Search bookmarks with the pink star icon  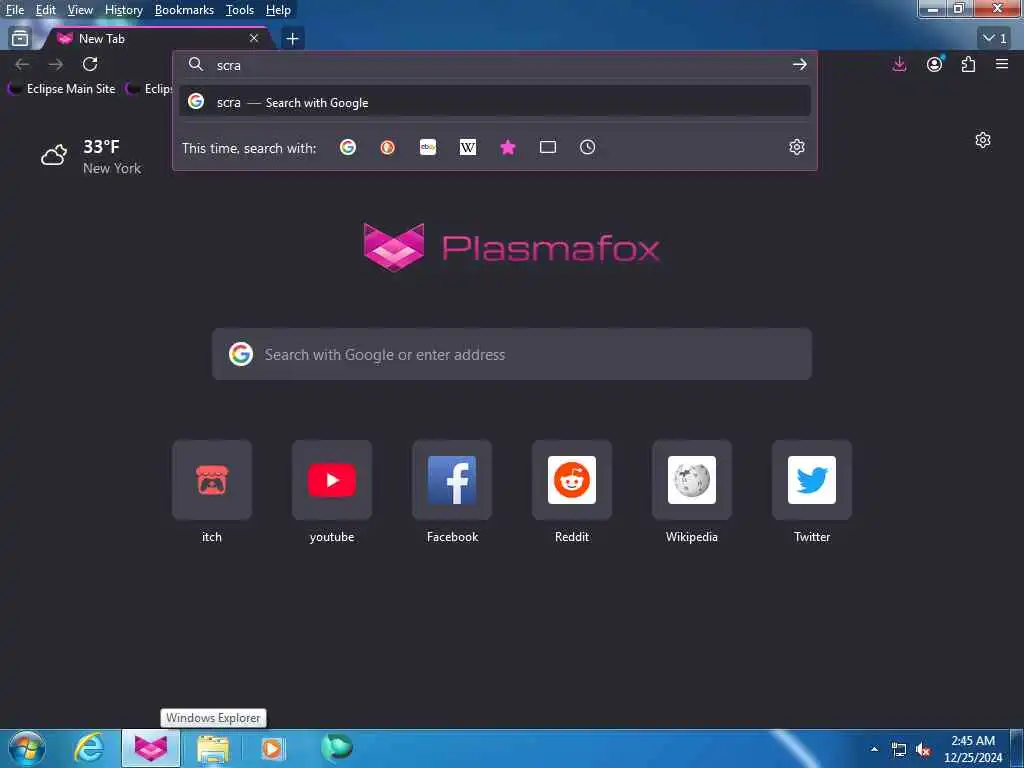tap(507, 148)
